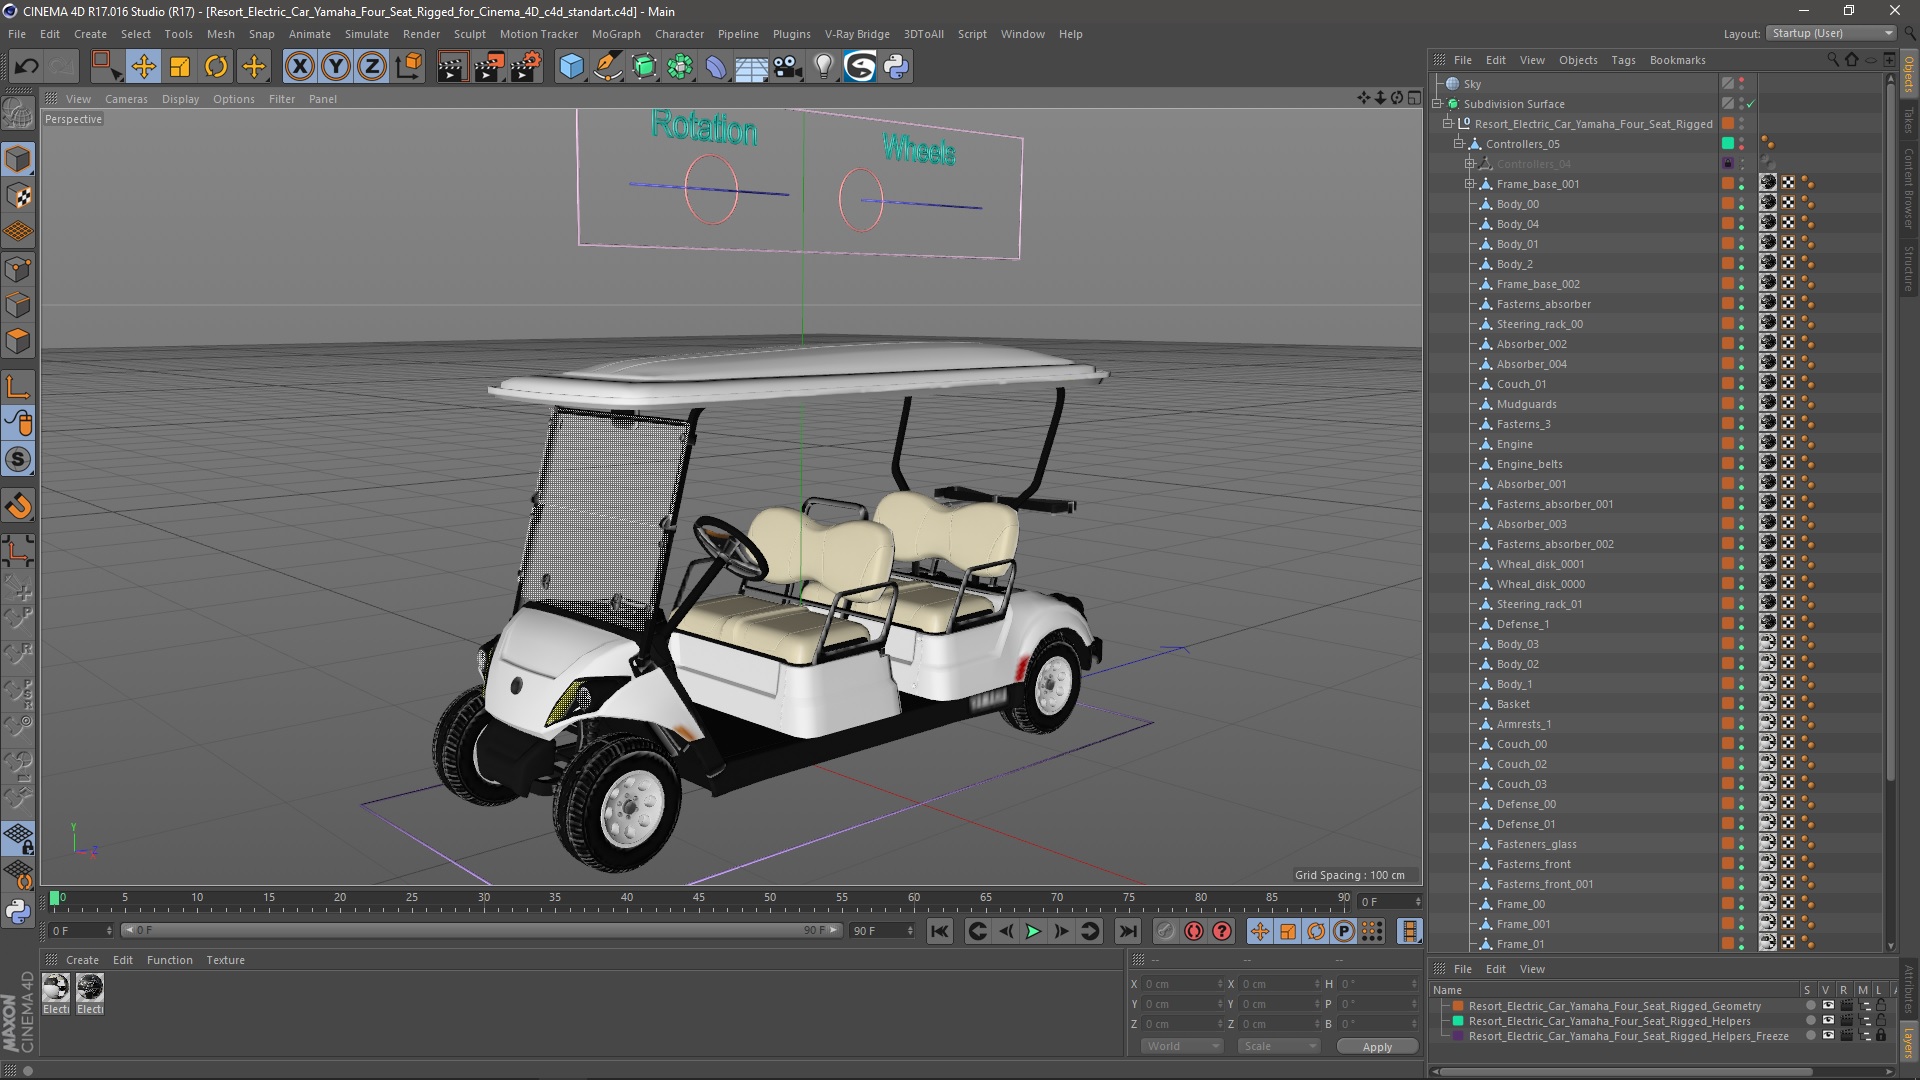The image size is (1920, 1080).
Task: Click the Python icon in top toolbar
Action: 896,67
